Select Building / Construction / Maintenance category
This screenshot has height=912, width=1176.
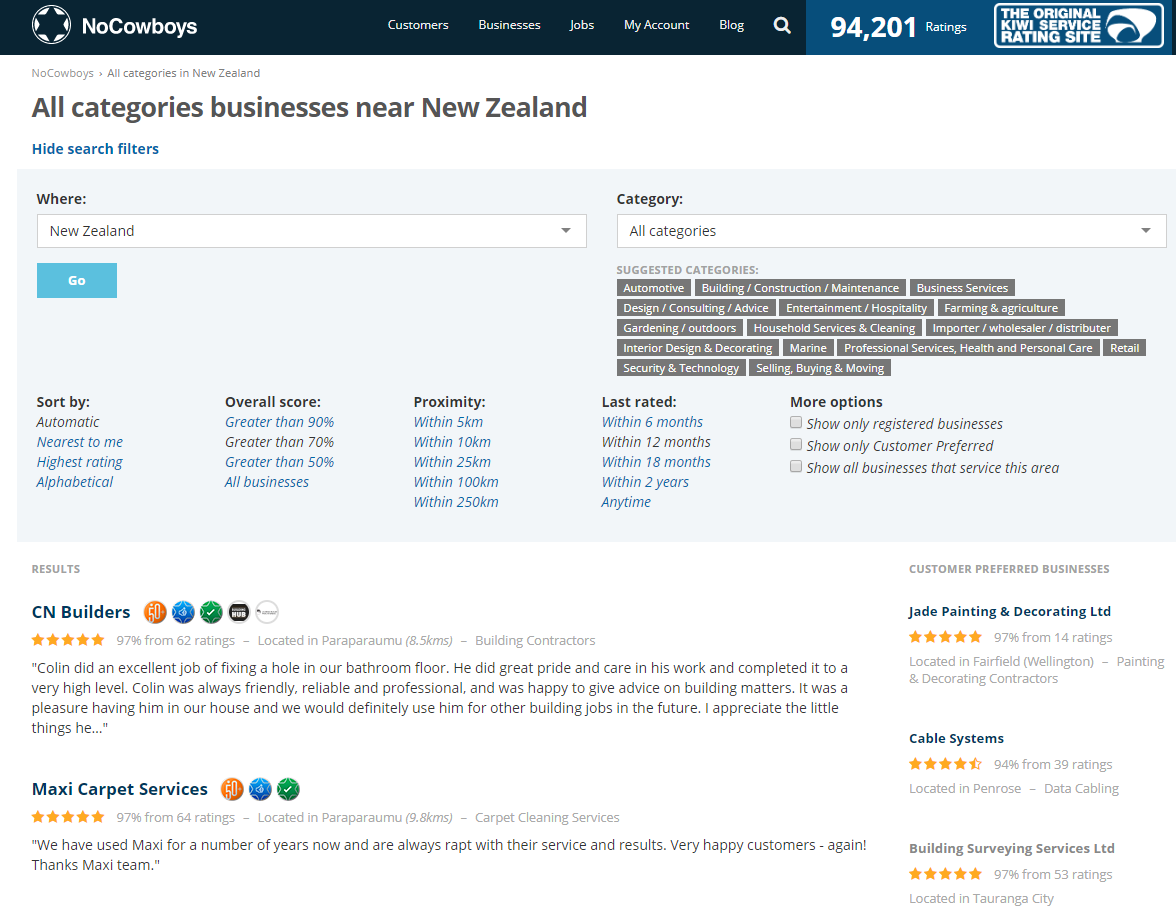click(x=800, y=288)
